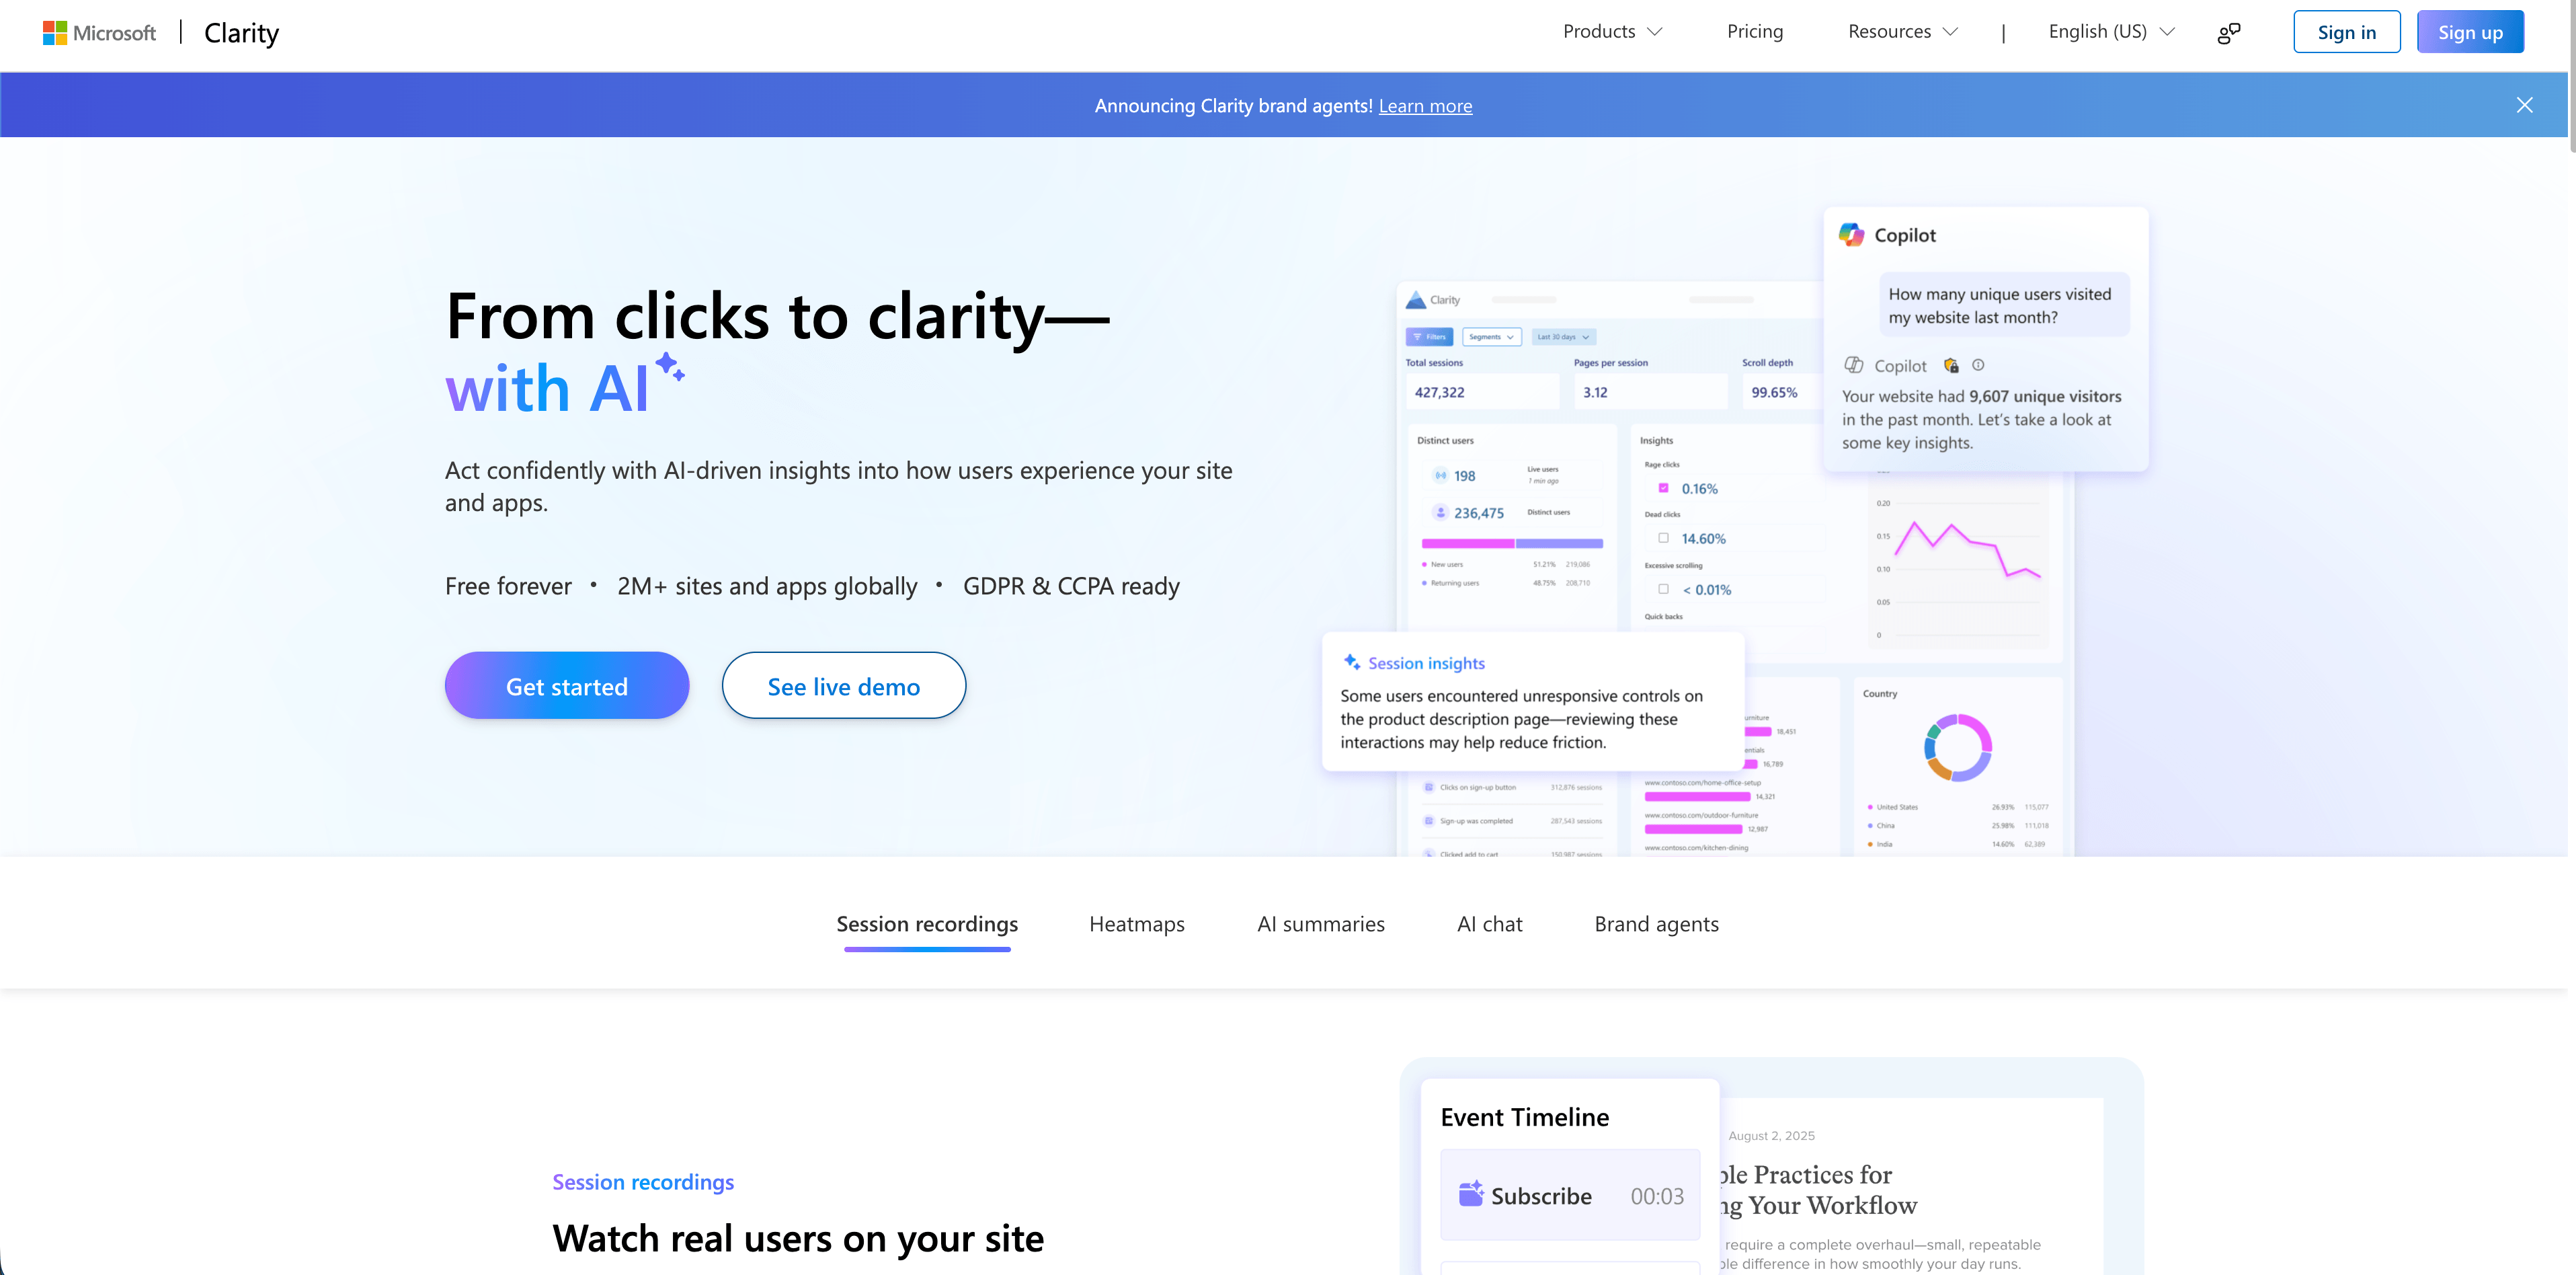Screen dimensions: 2576x1275
Task: Click the chevron beside English (US)
Action: click(x=2167, y=32)
